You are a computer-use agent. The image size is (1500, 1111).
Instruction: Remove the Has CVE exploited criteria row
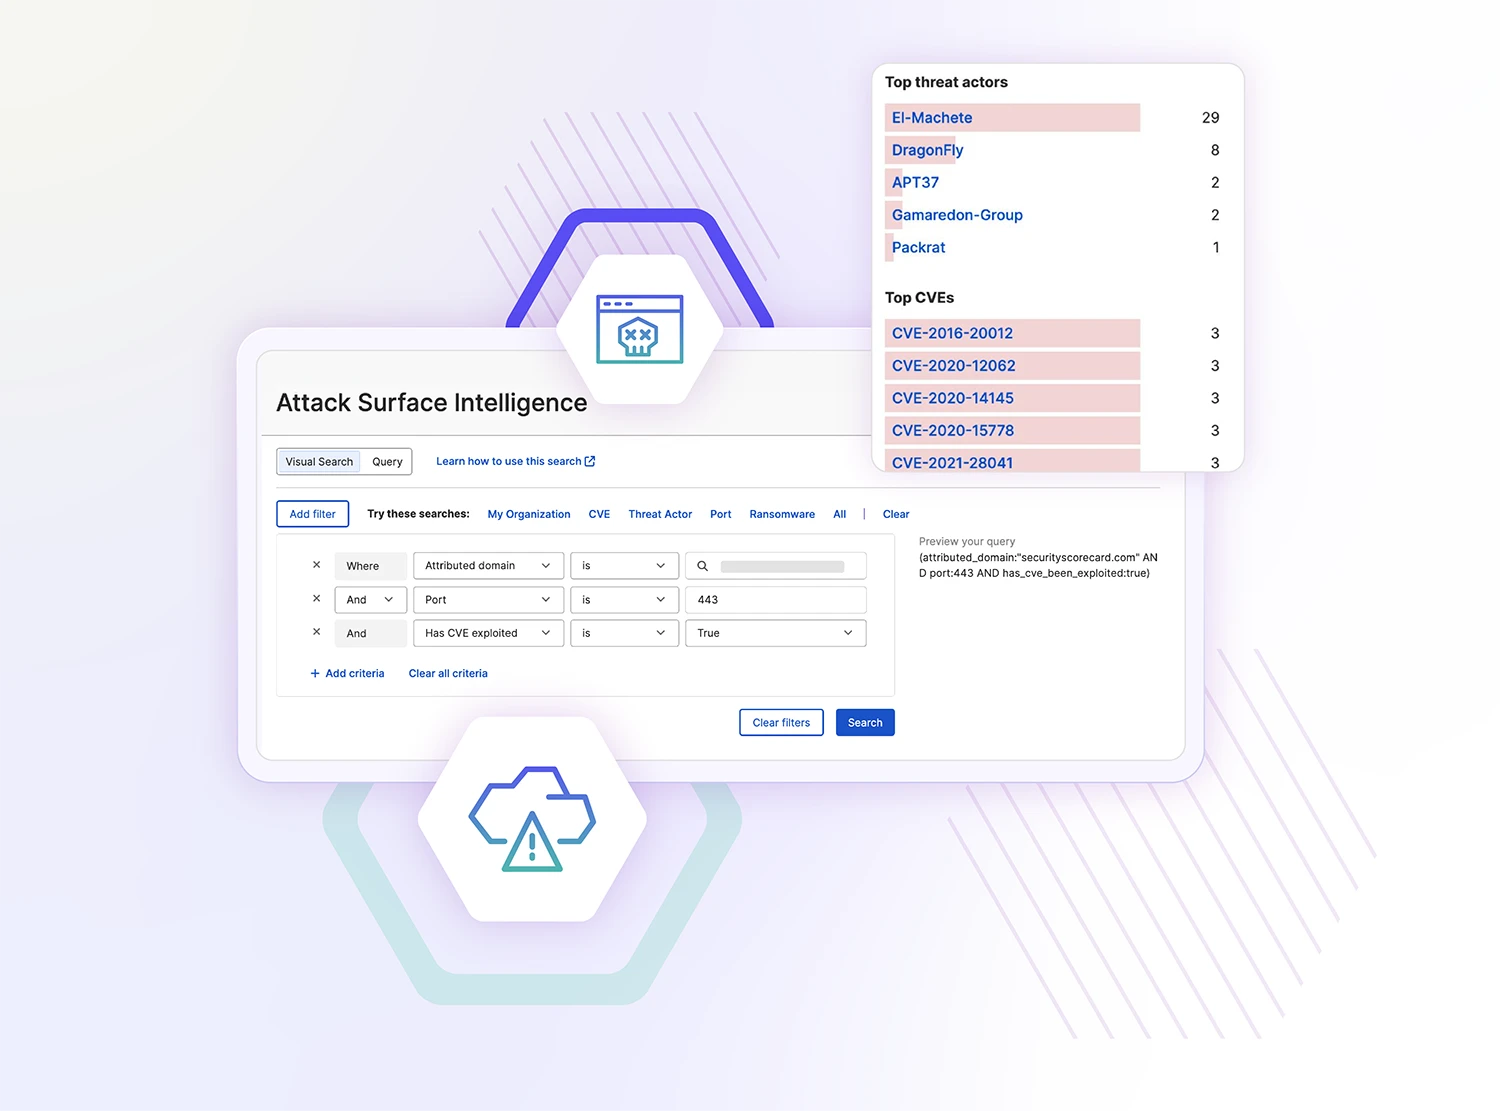click(x=316, y=632)
